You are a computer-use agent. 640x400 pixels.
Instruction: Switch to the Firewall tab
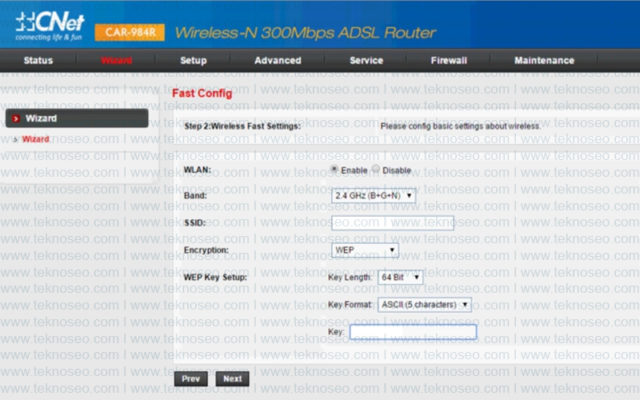click(x=449, y=60)
